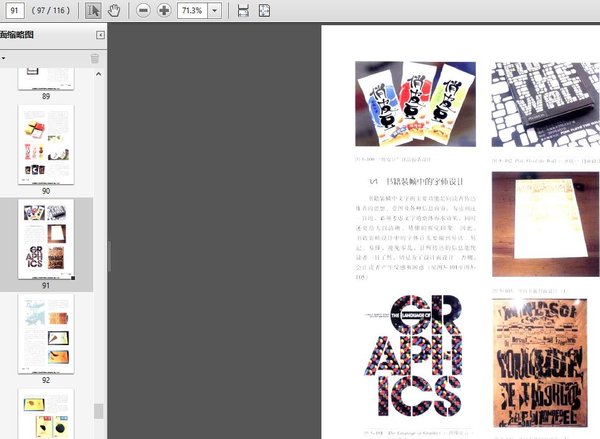600x439 pixels.
Task: Select the Hand pan tool
Action: (x=114, y=10)
